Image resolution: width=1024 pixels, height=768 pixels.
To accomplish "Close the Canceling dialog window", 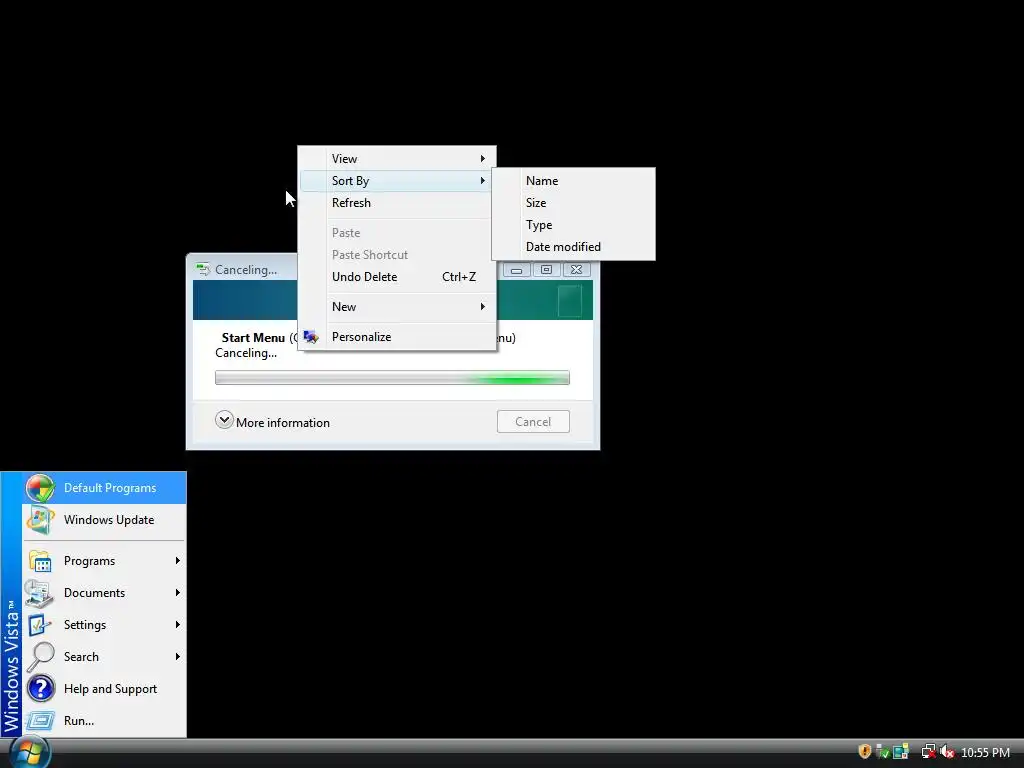I will tap(576, 270).
